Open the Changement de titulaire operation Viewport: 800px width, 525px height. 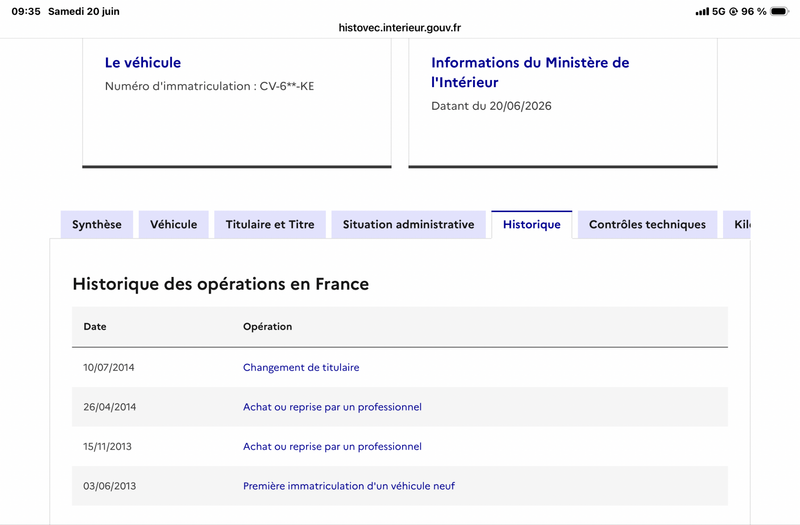pos(301,367)
